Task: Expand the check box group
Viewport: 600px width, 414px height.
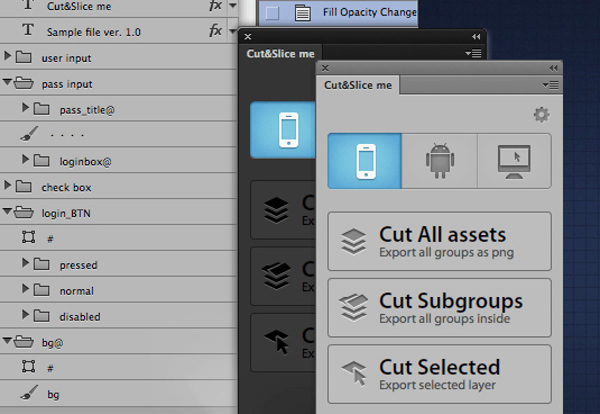Action: point(7,185)
